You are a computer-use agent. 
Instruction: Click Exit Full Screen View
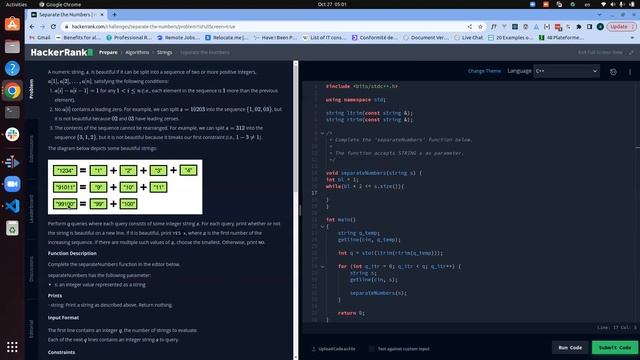point(600,52)
